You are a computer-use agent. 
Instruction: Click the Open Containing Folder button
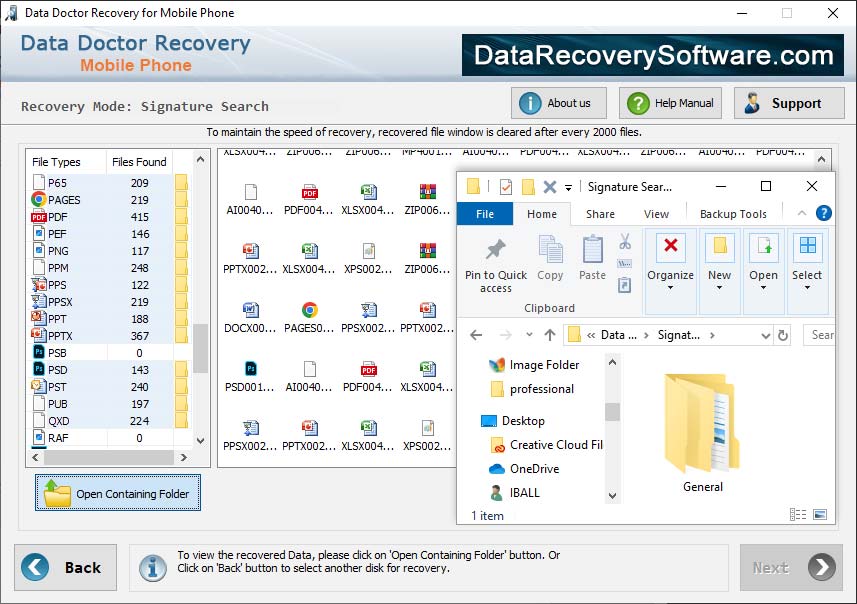[x=117, y=492]
